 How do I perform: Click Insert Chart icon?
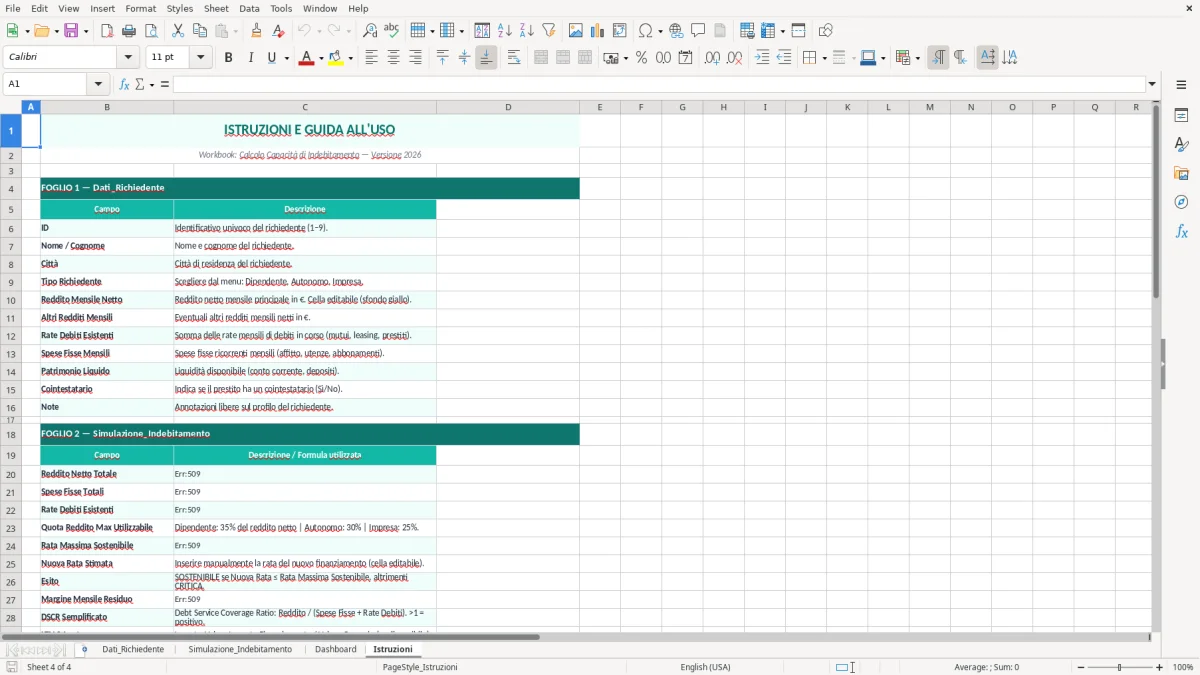[x=597, y=31]
